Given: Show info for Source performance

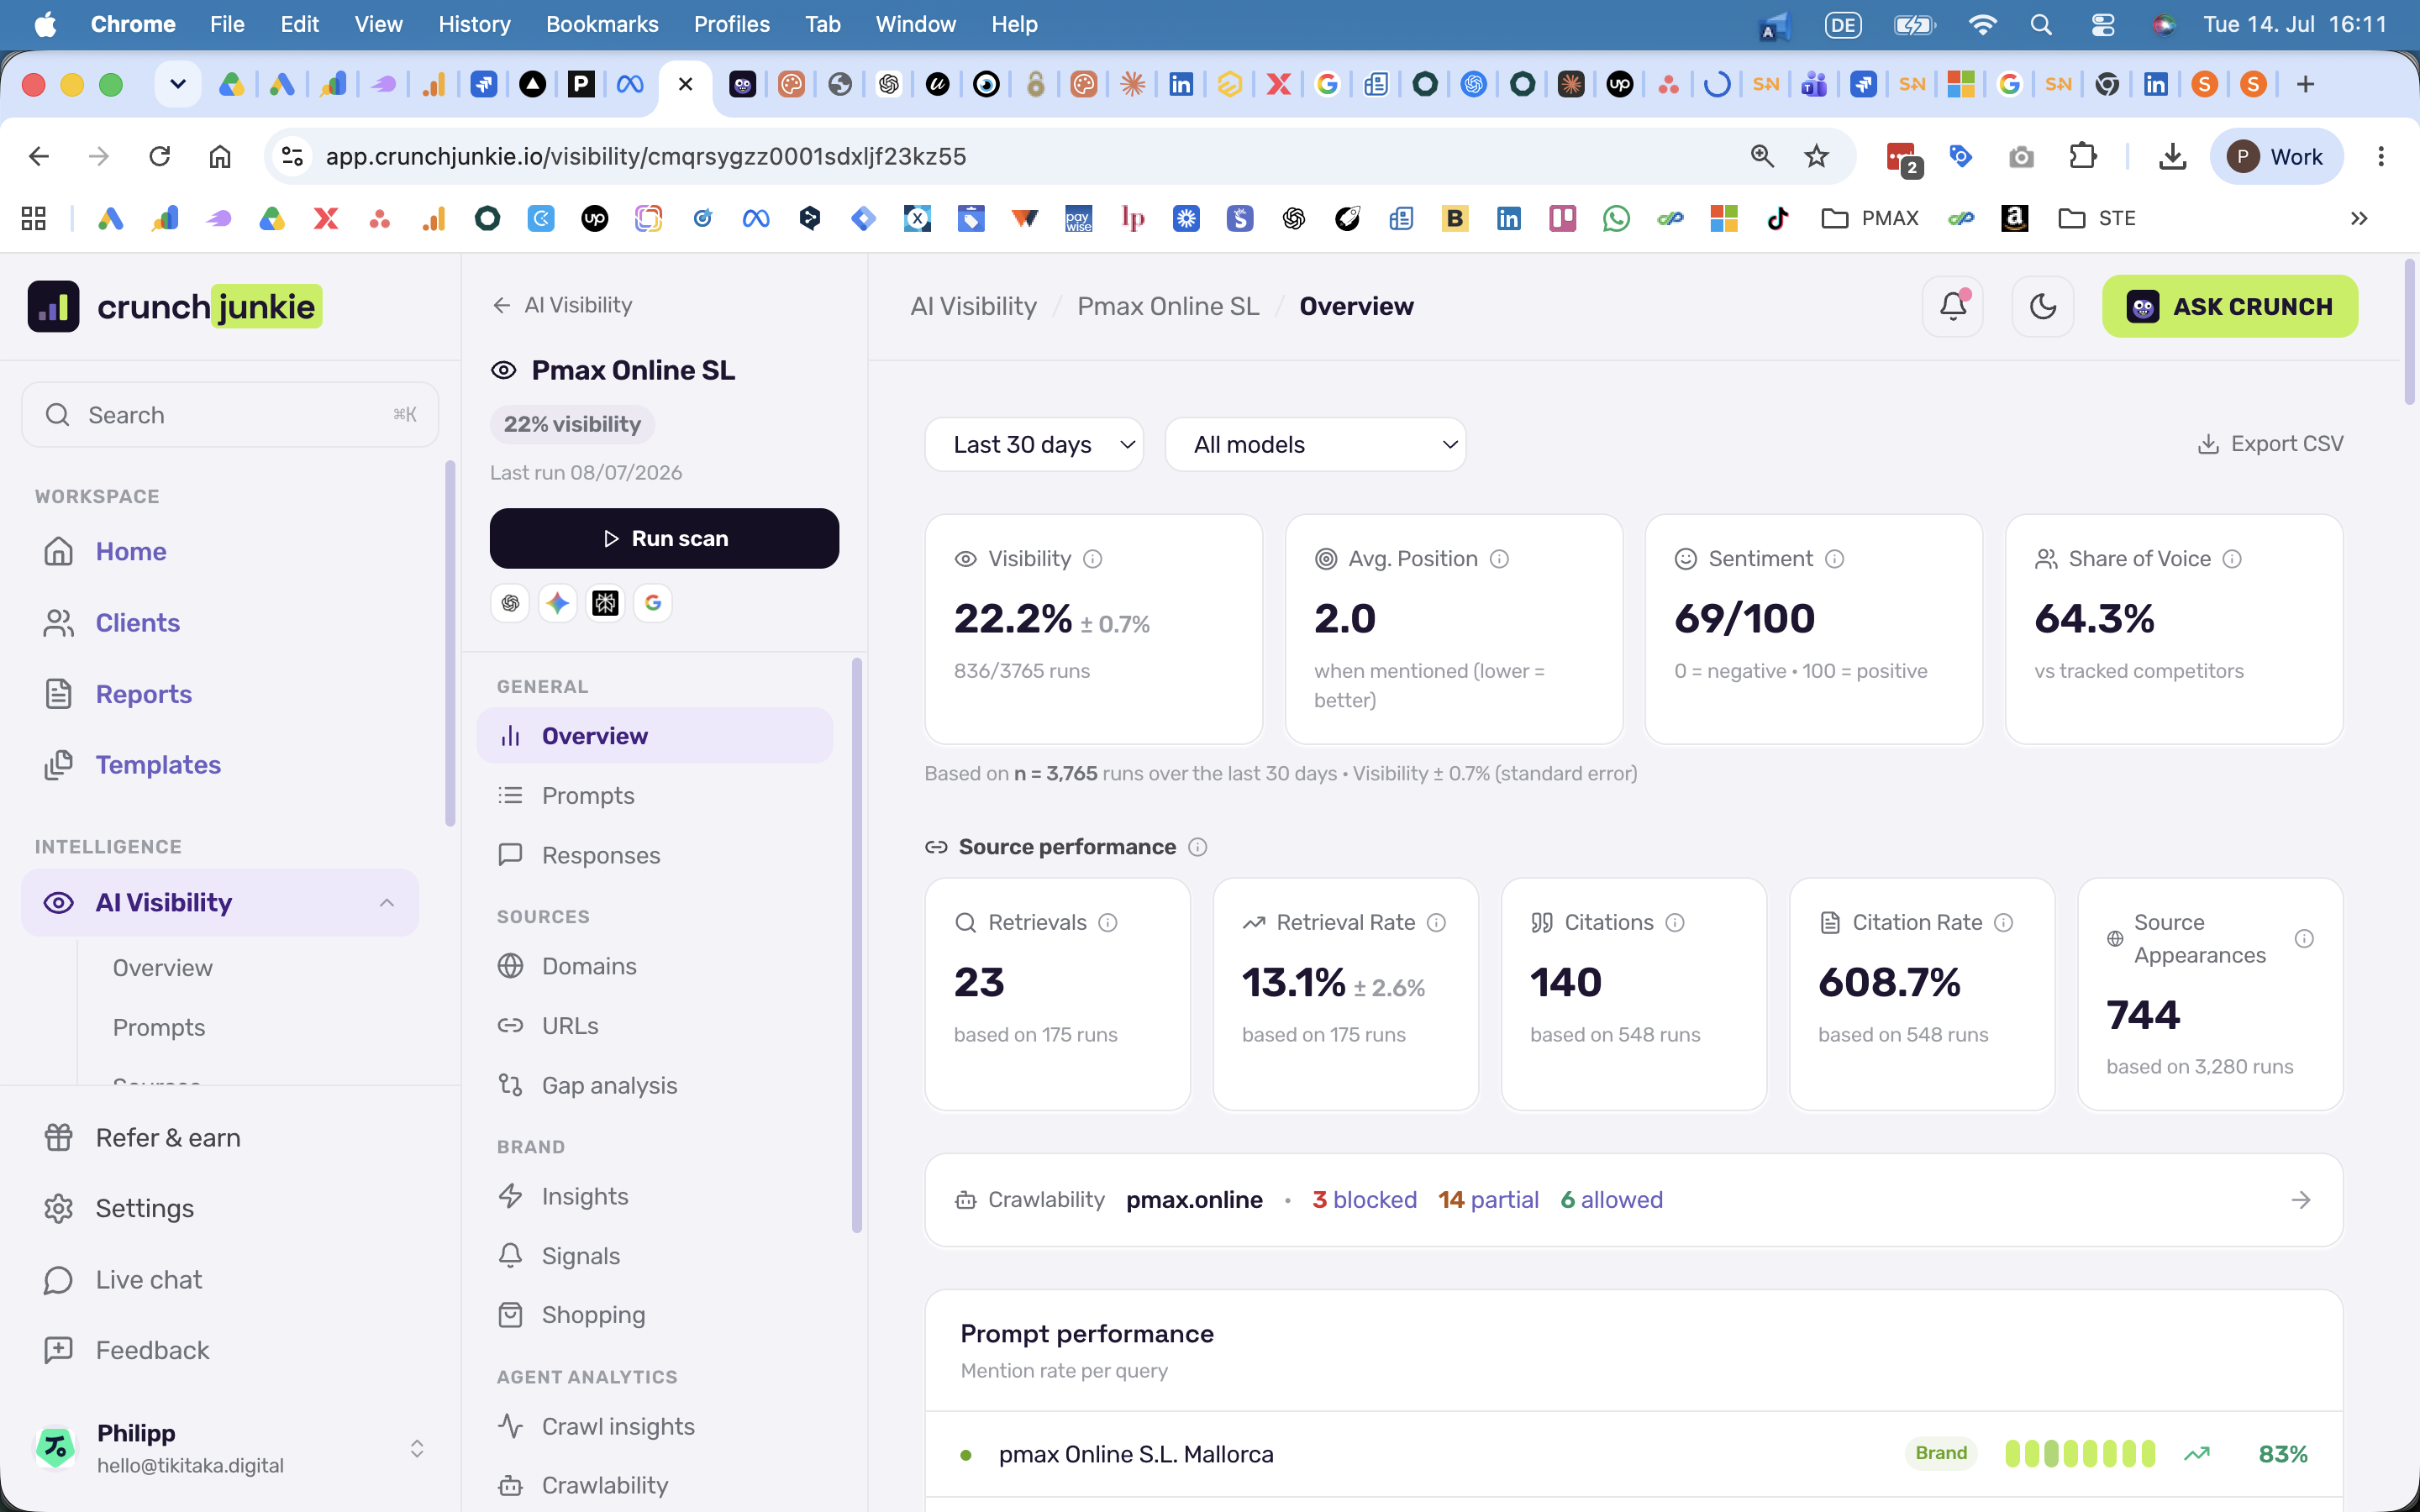Looking at the screenshot, I should click(x=1197, y=847).
